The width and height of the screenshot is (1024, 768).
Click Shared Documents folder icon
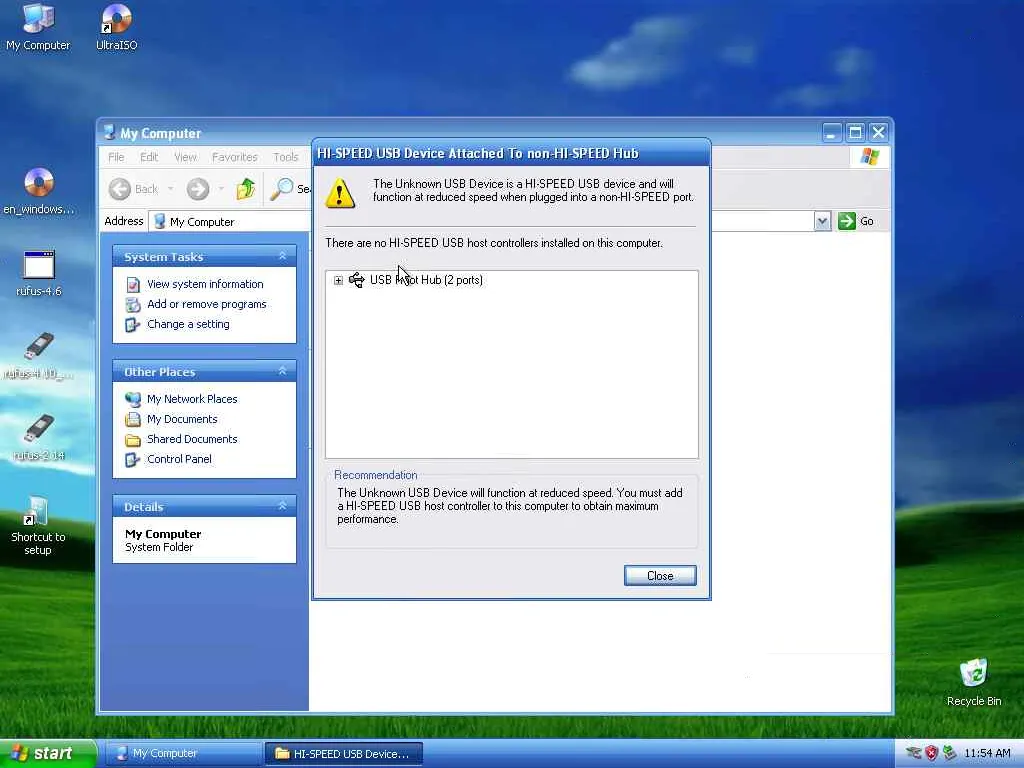[x=133, y=440]
